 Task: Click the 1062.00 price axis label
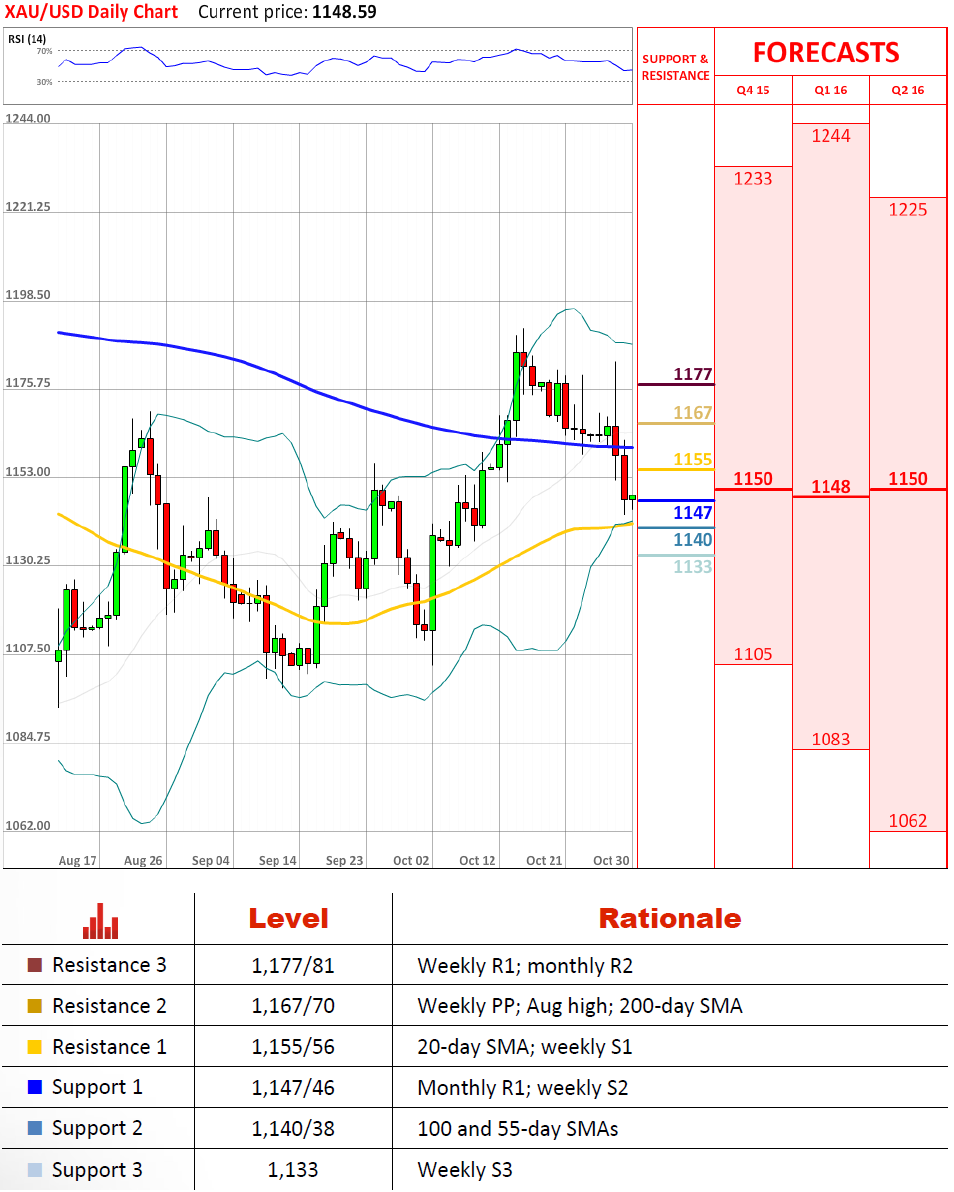coord(28,826)
